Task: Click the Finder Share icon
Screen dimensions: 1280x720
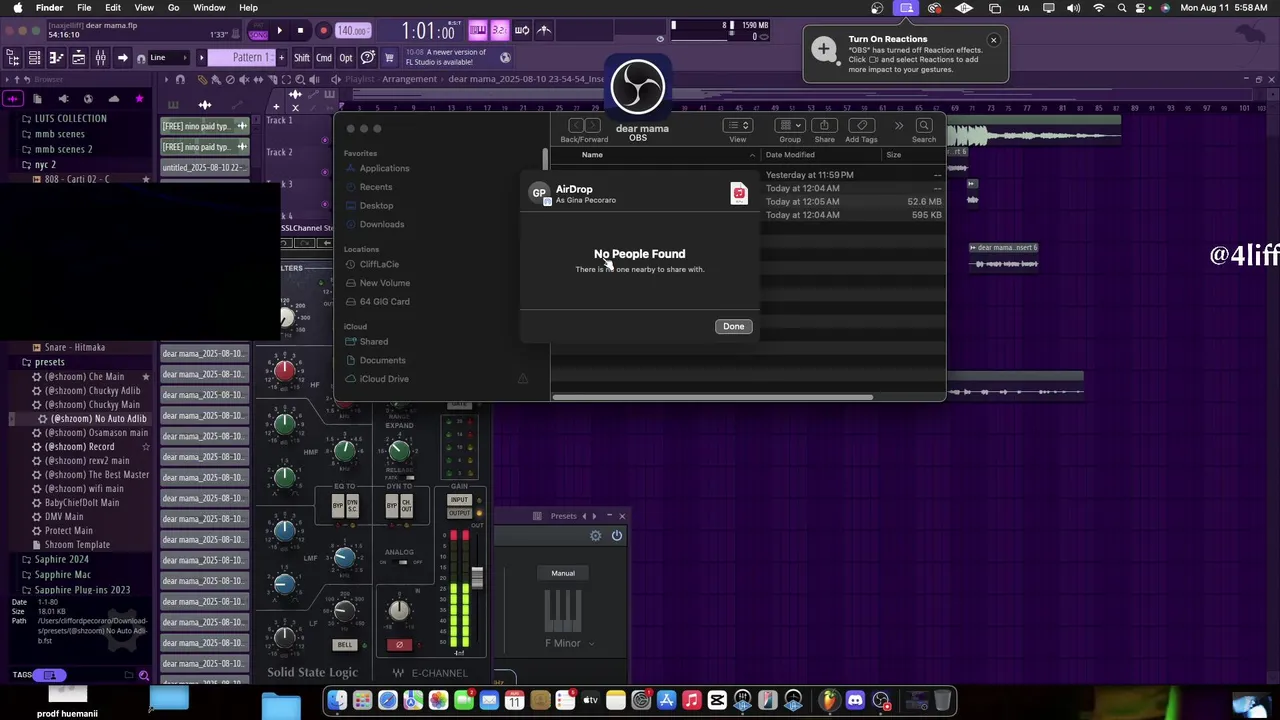Action: 824,125
